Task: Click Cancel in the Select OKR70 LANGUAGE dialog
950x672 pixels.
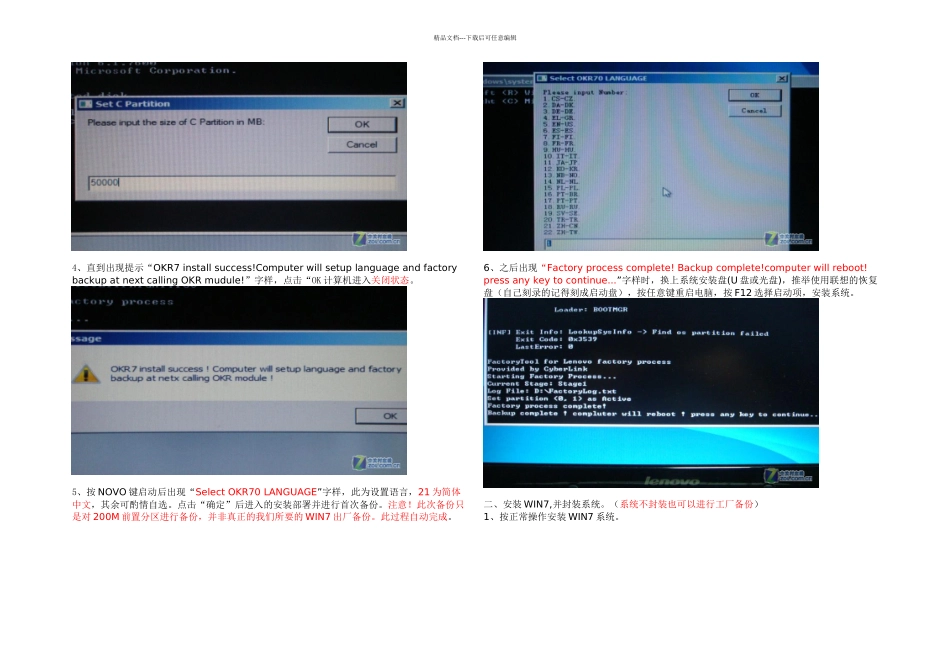Action: [754, 111]
